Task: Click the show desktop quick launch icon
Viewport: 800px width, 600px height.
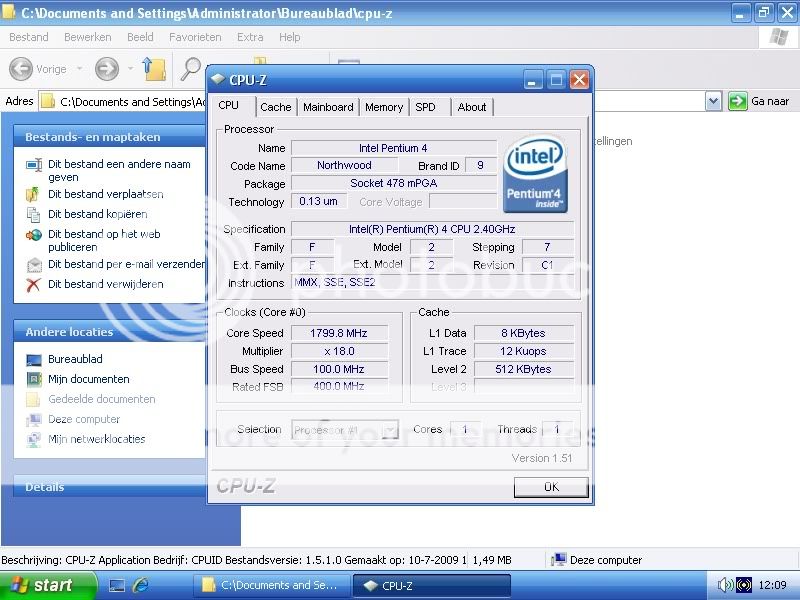Action: pos(116,585)
